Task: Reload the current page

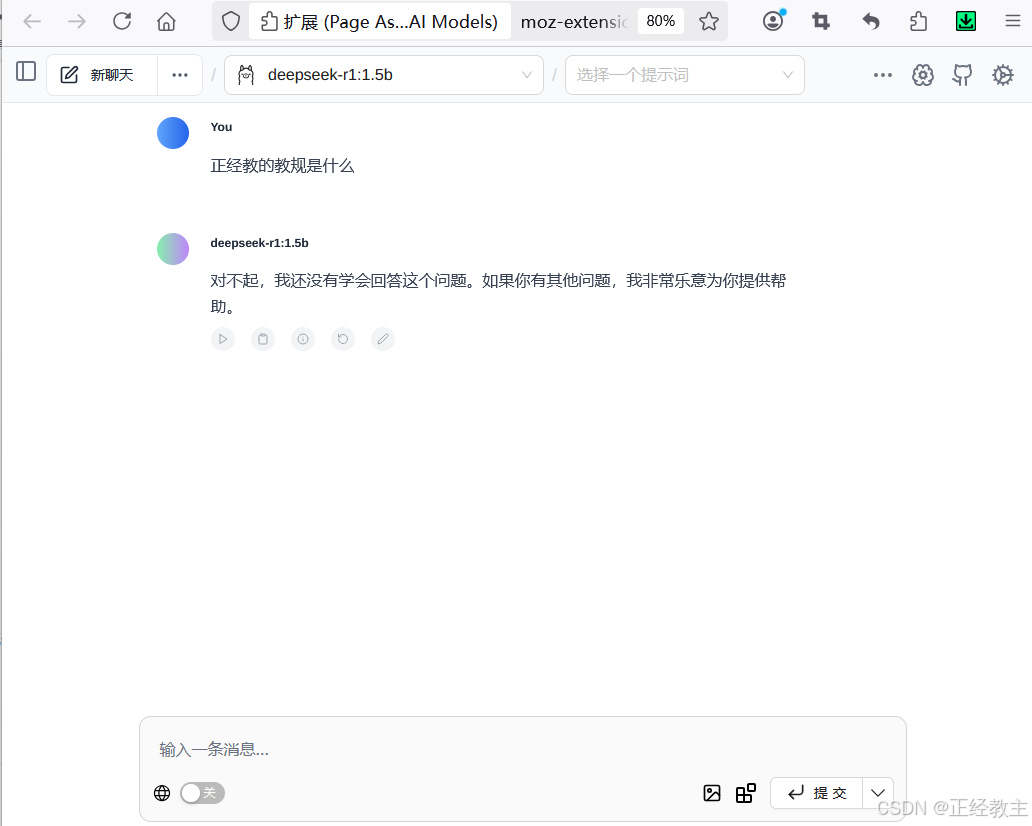Action: [x=122, y=21]
